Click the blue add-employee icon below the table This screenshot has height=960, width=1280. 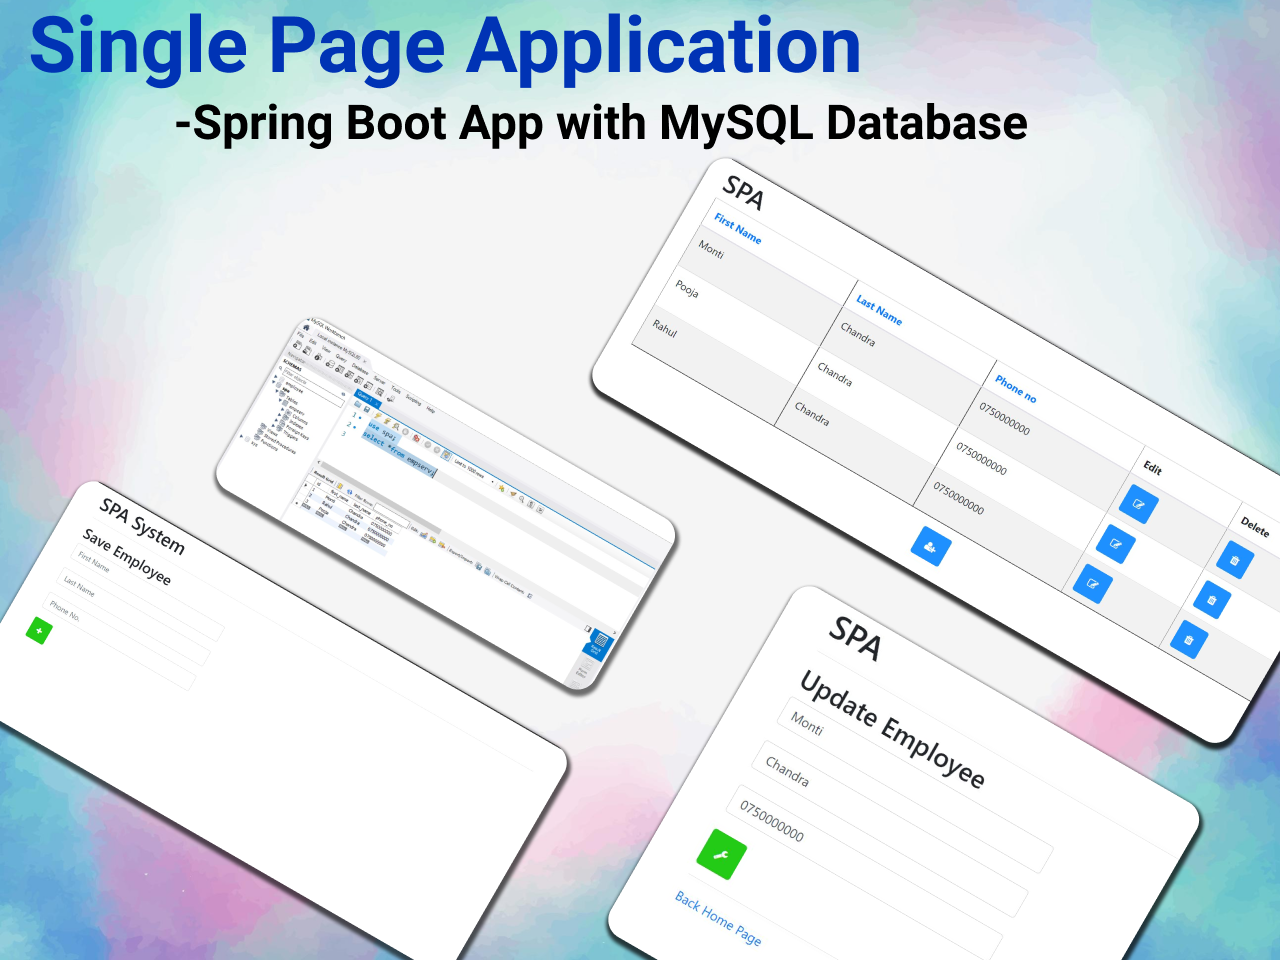[x=931, y=546]
